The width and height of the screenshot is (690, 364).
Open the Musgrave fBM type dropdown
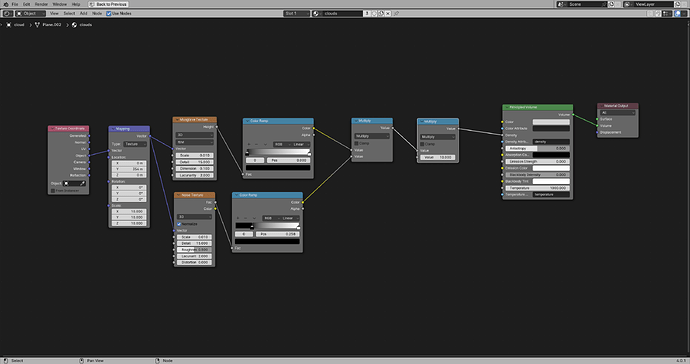coord(195,142)
